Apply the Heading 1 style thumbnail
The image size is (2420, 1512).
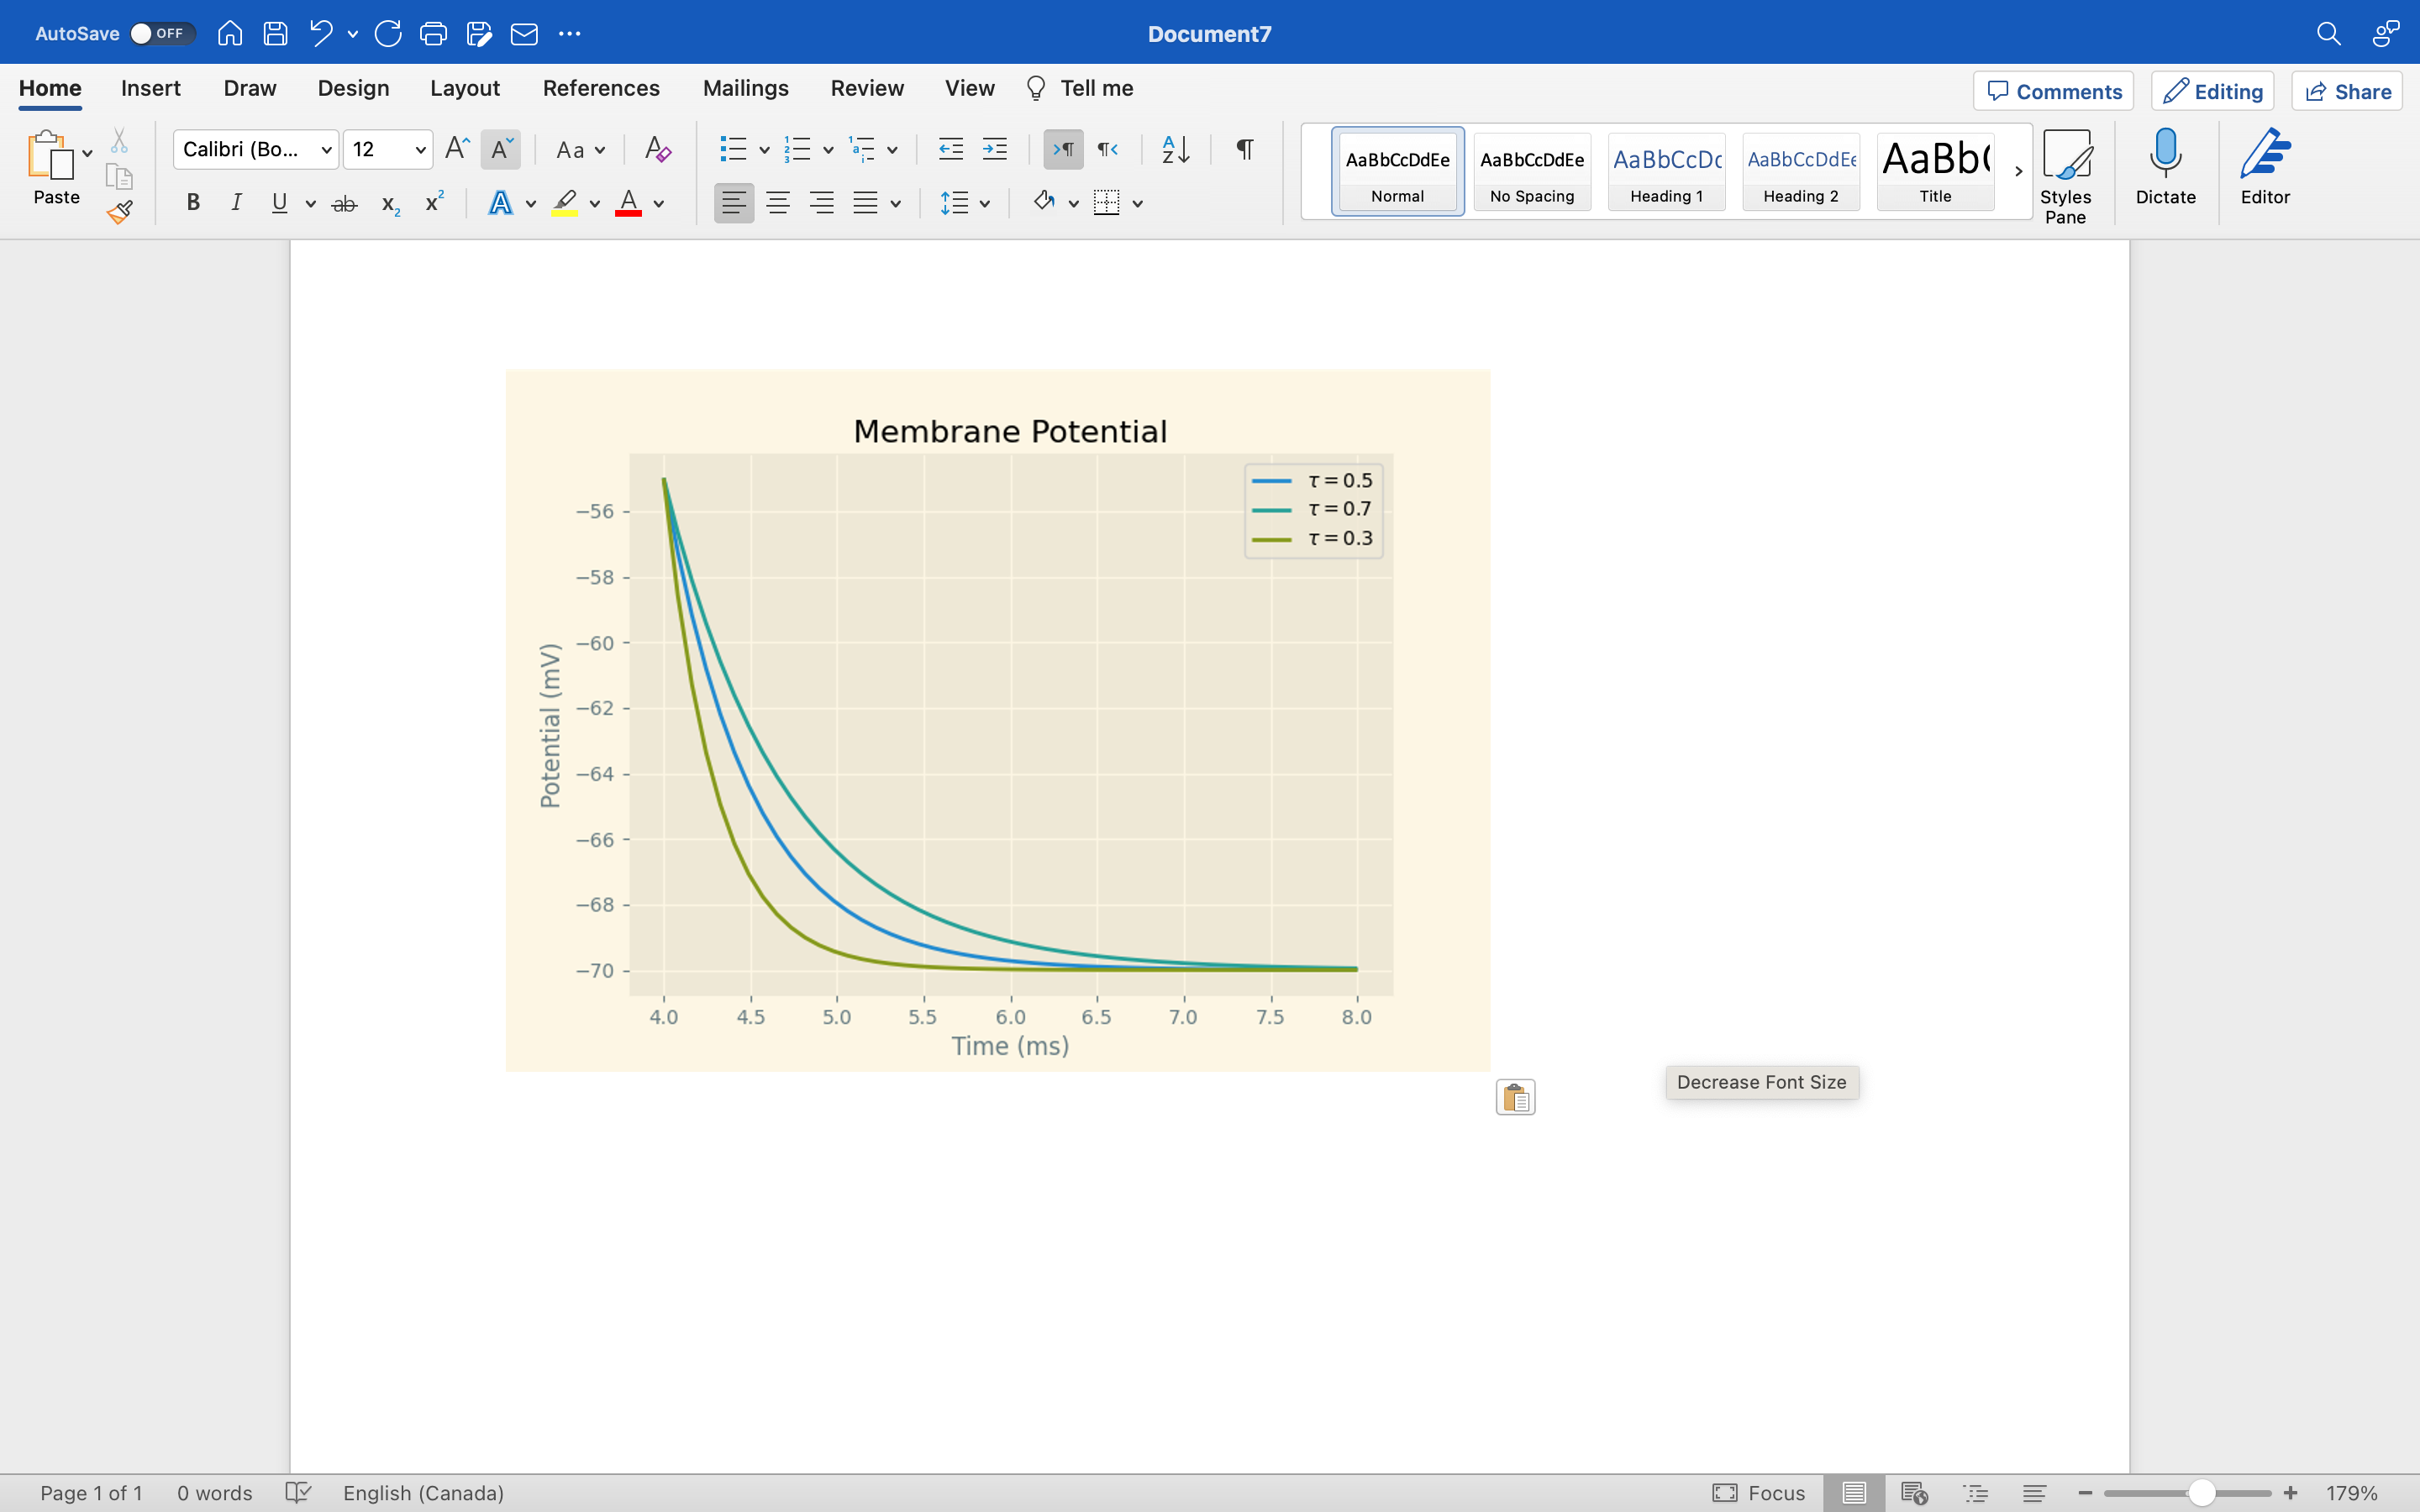(x=1666, y=171)
